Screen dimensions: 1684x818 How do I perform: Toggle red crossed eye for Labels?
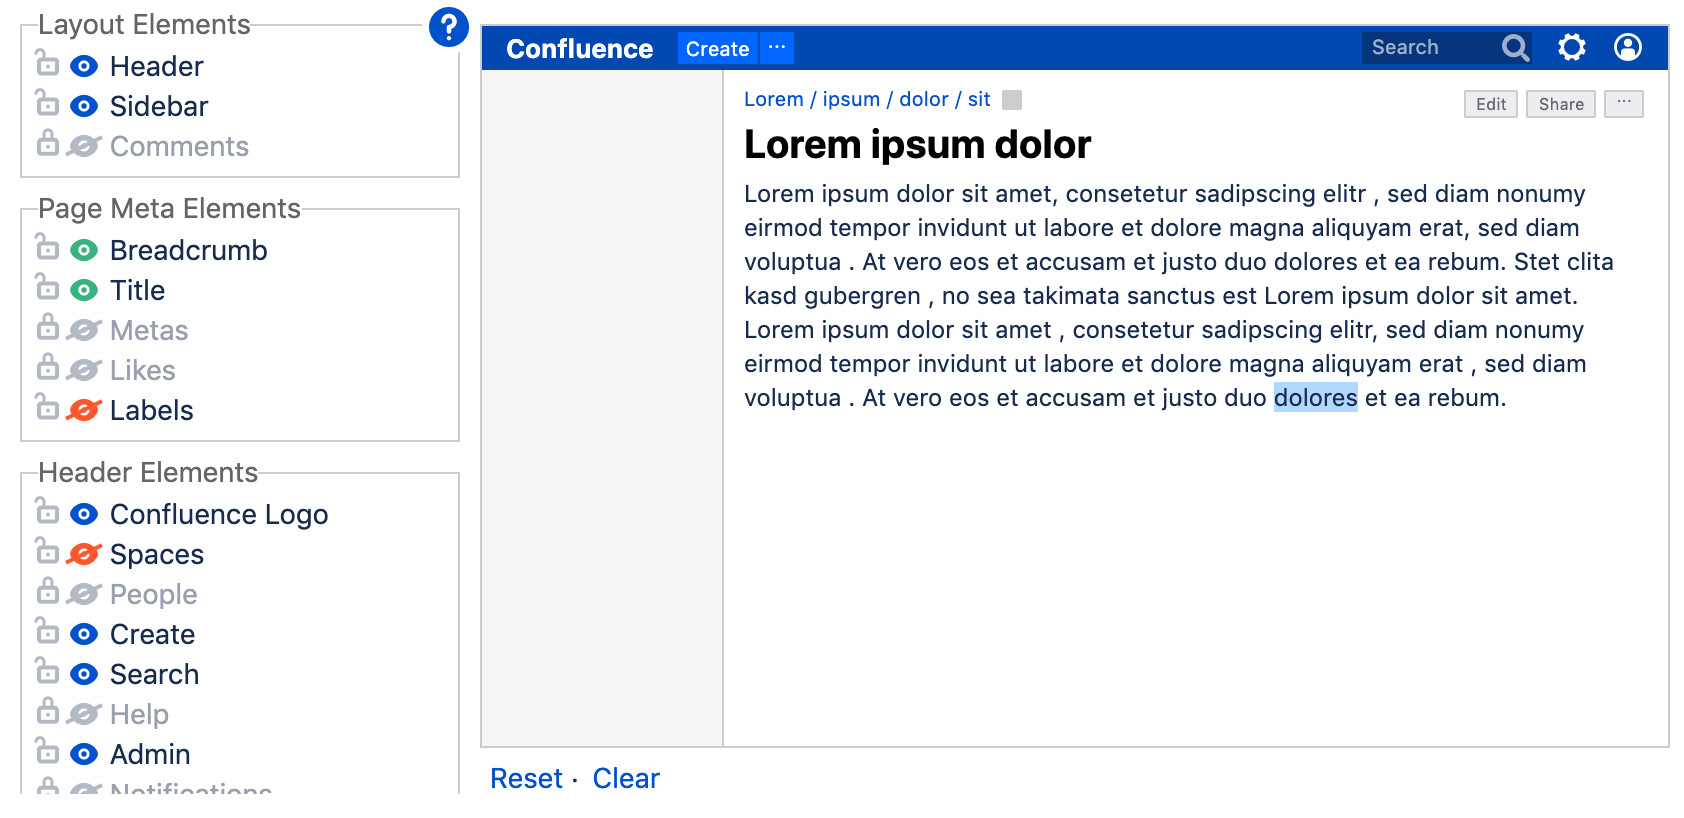pyautogui.click(x=84, y=410)
